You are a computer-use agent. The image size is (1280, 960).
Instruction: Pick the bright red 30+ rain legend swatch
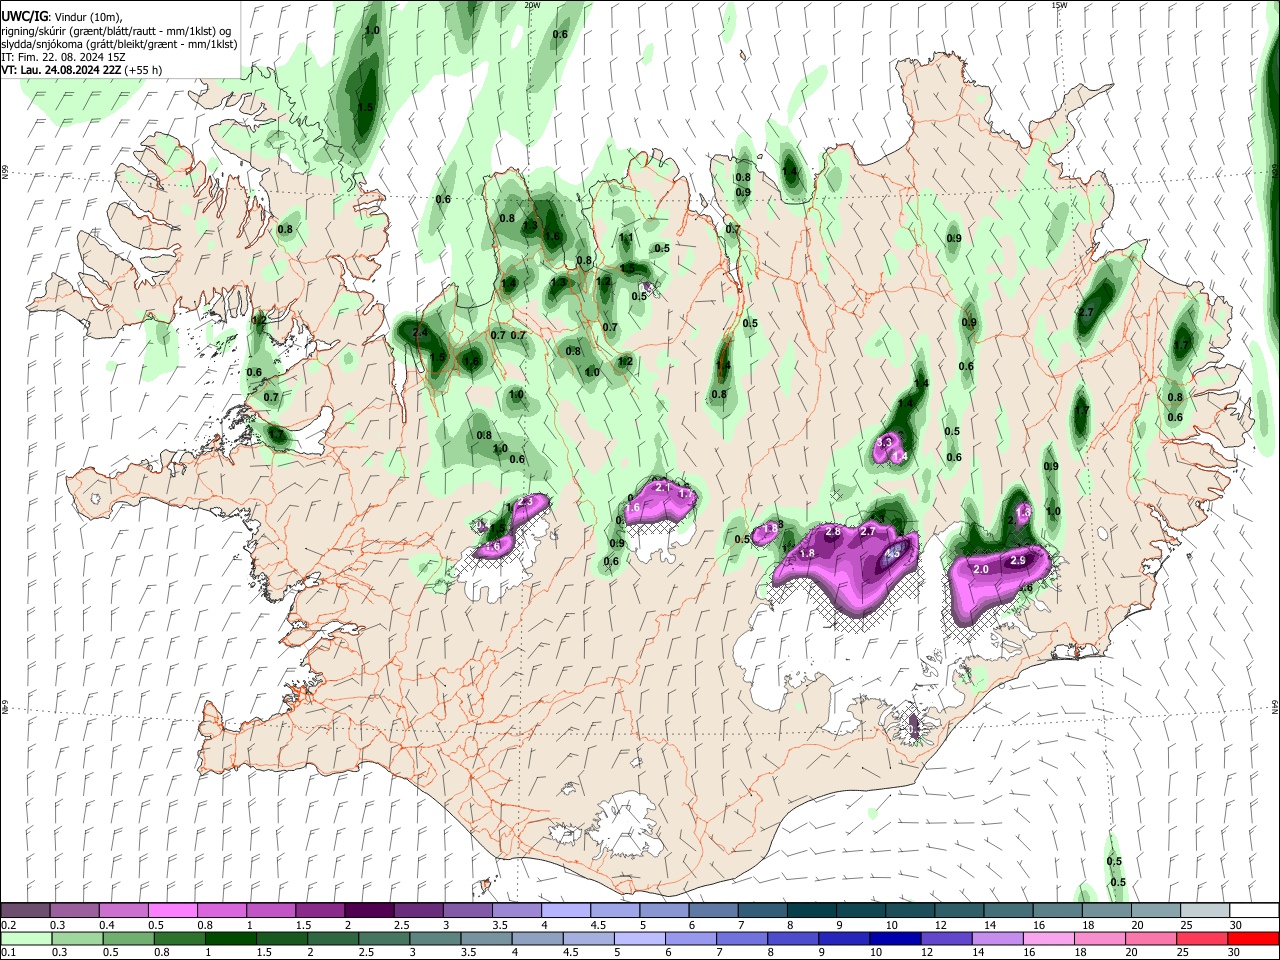(x=1253, y=938)
